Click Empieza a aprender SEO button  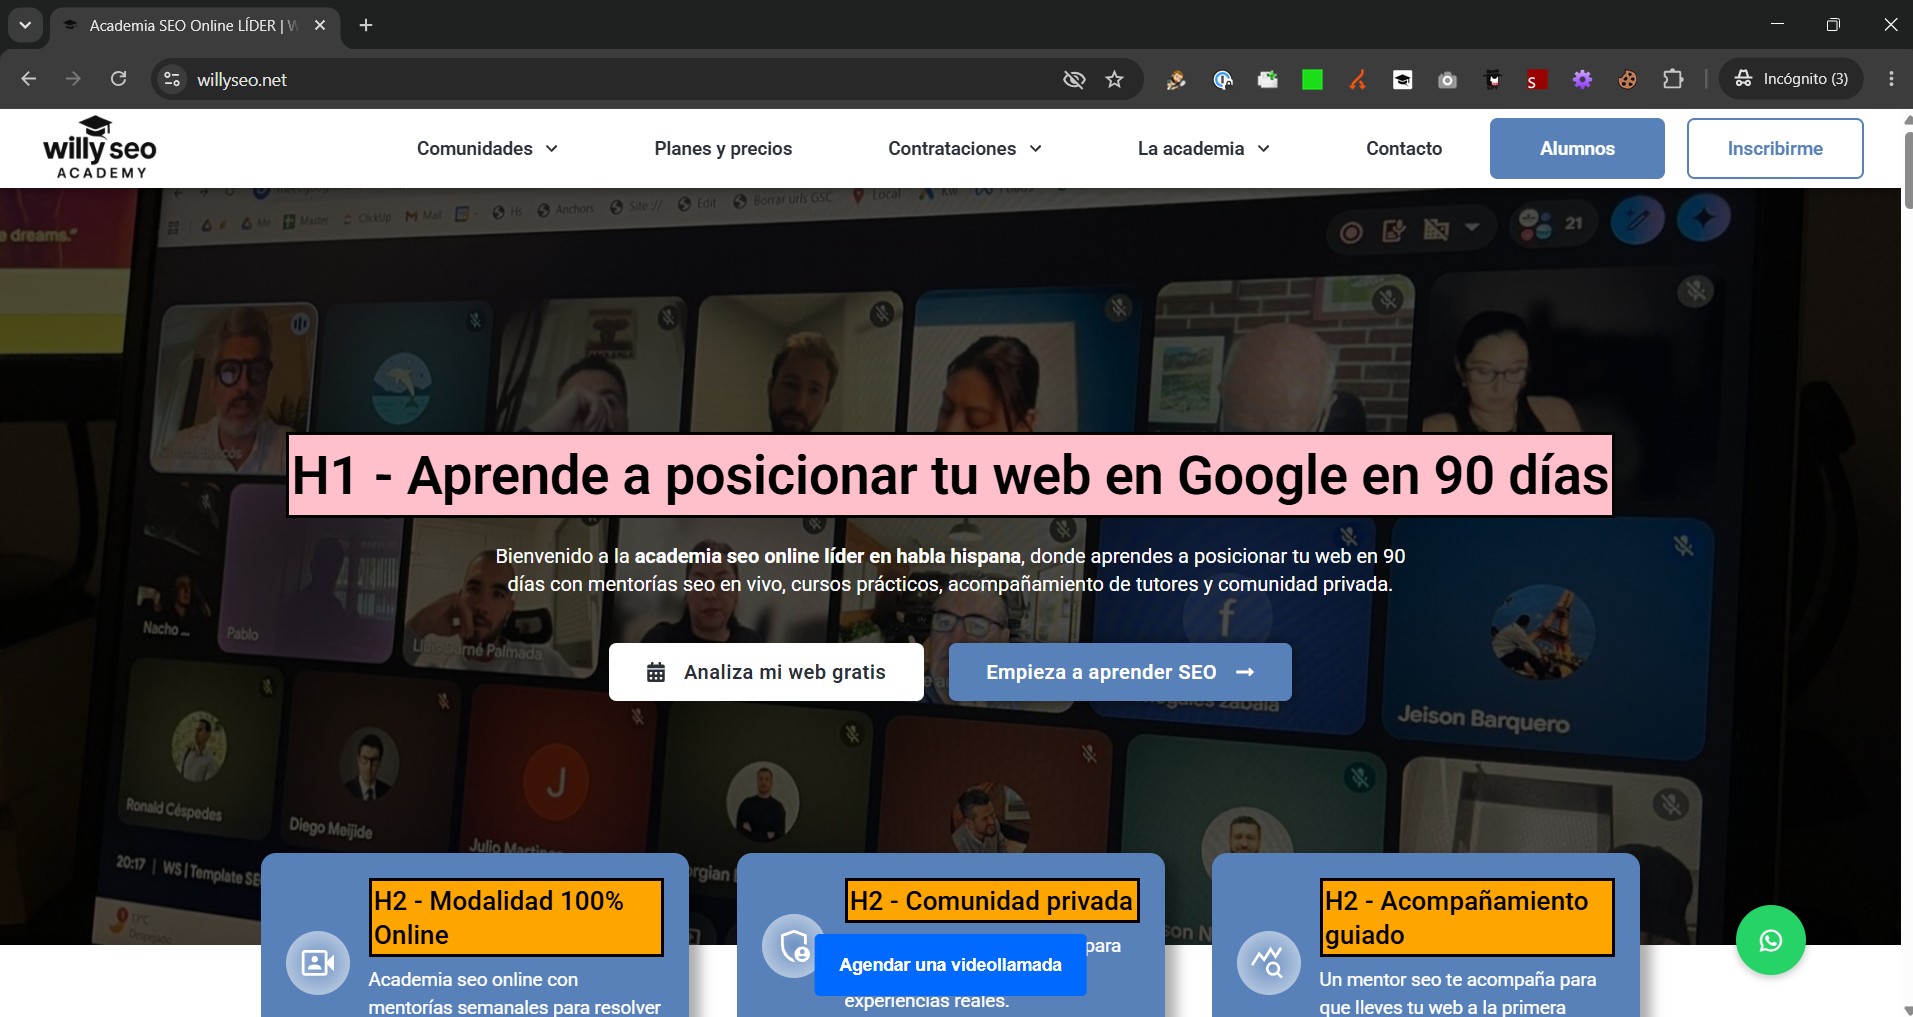click(x=1120, y=672)
